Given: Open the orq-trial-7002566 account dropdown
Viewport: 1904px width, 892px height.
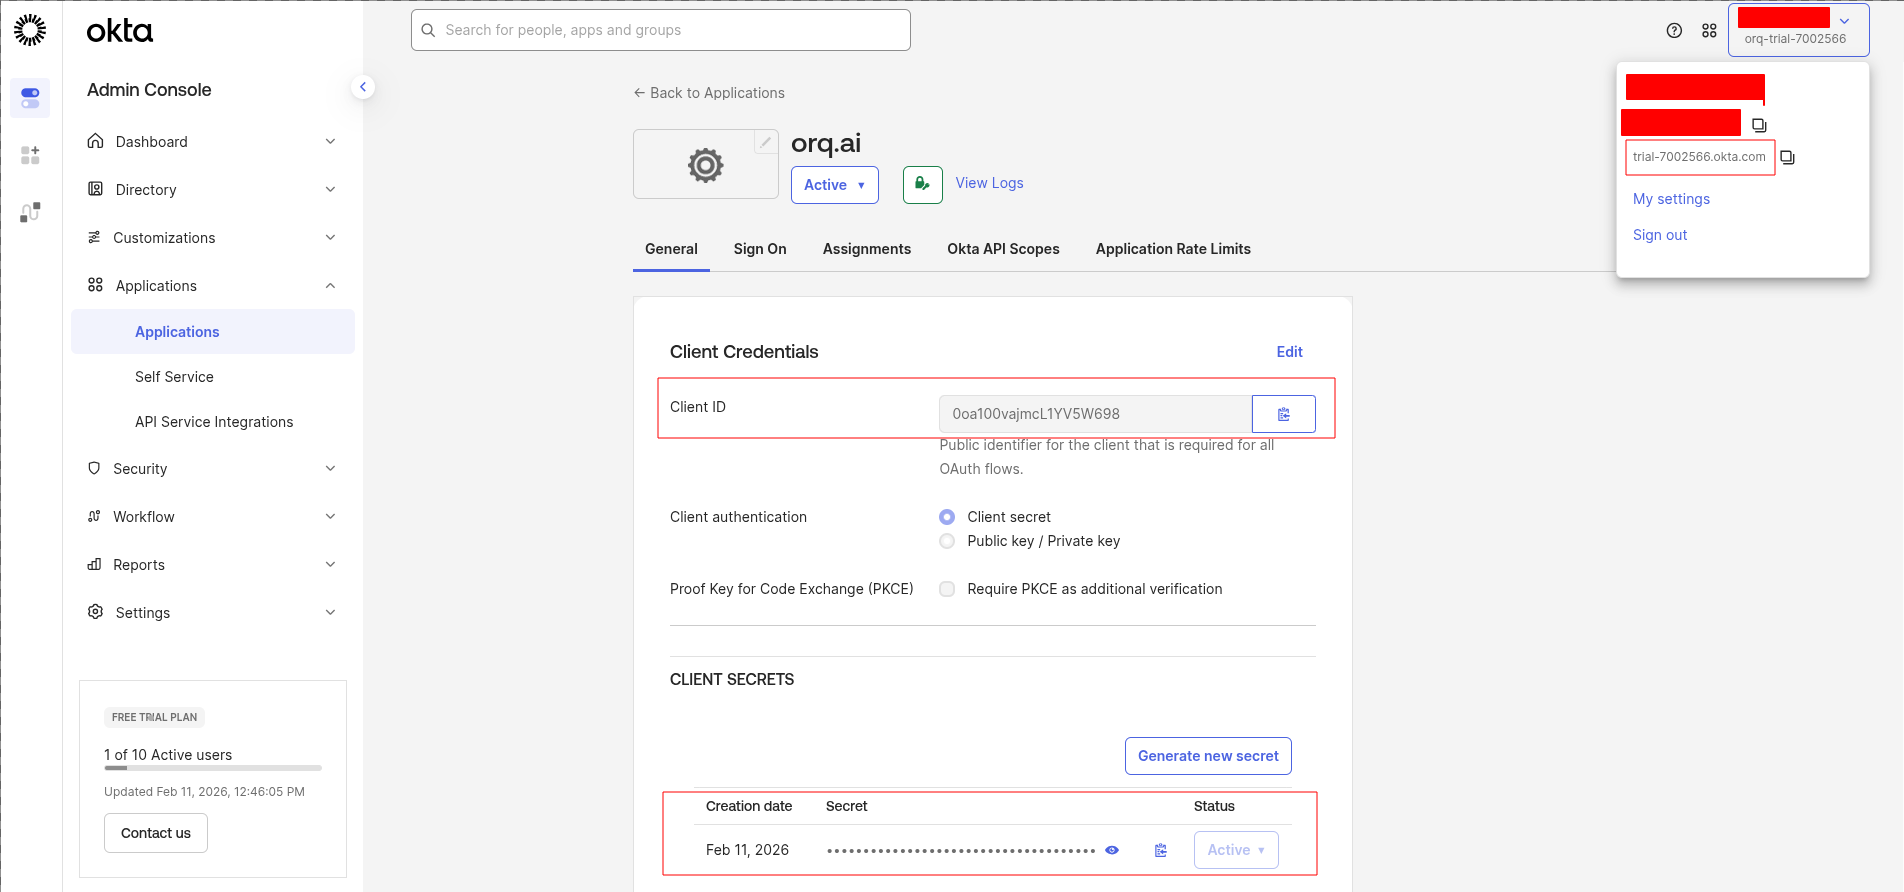Looking at the screenshot, I should pos(1798,30).
